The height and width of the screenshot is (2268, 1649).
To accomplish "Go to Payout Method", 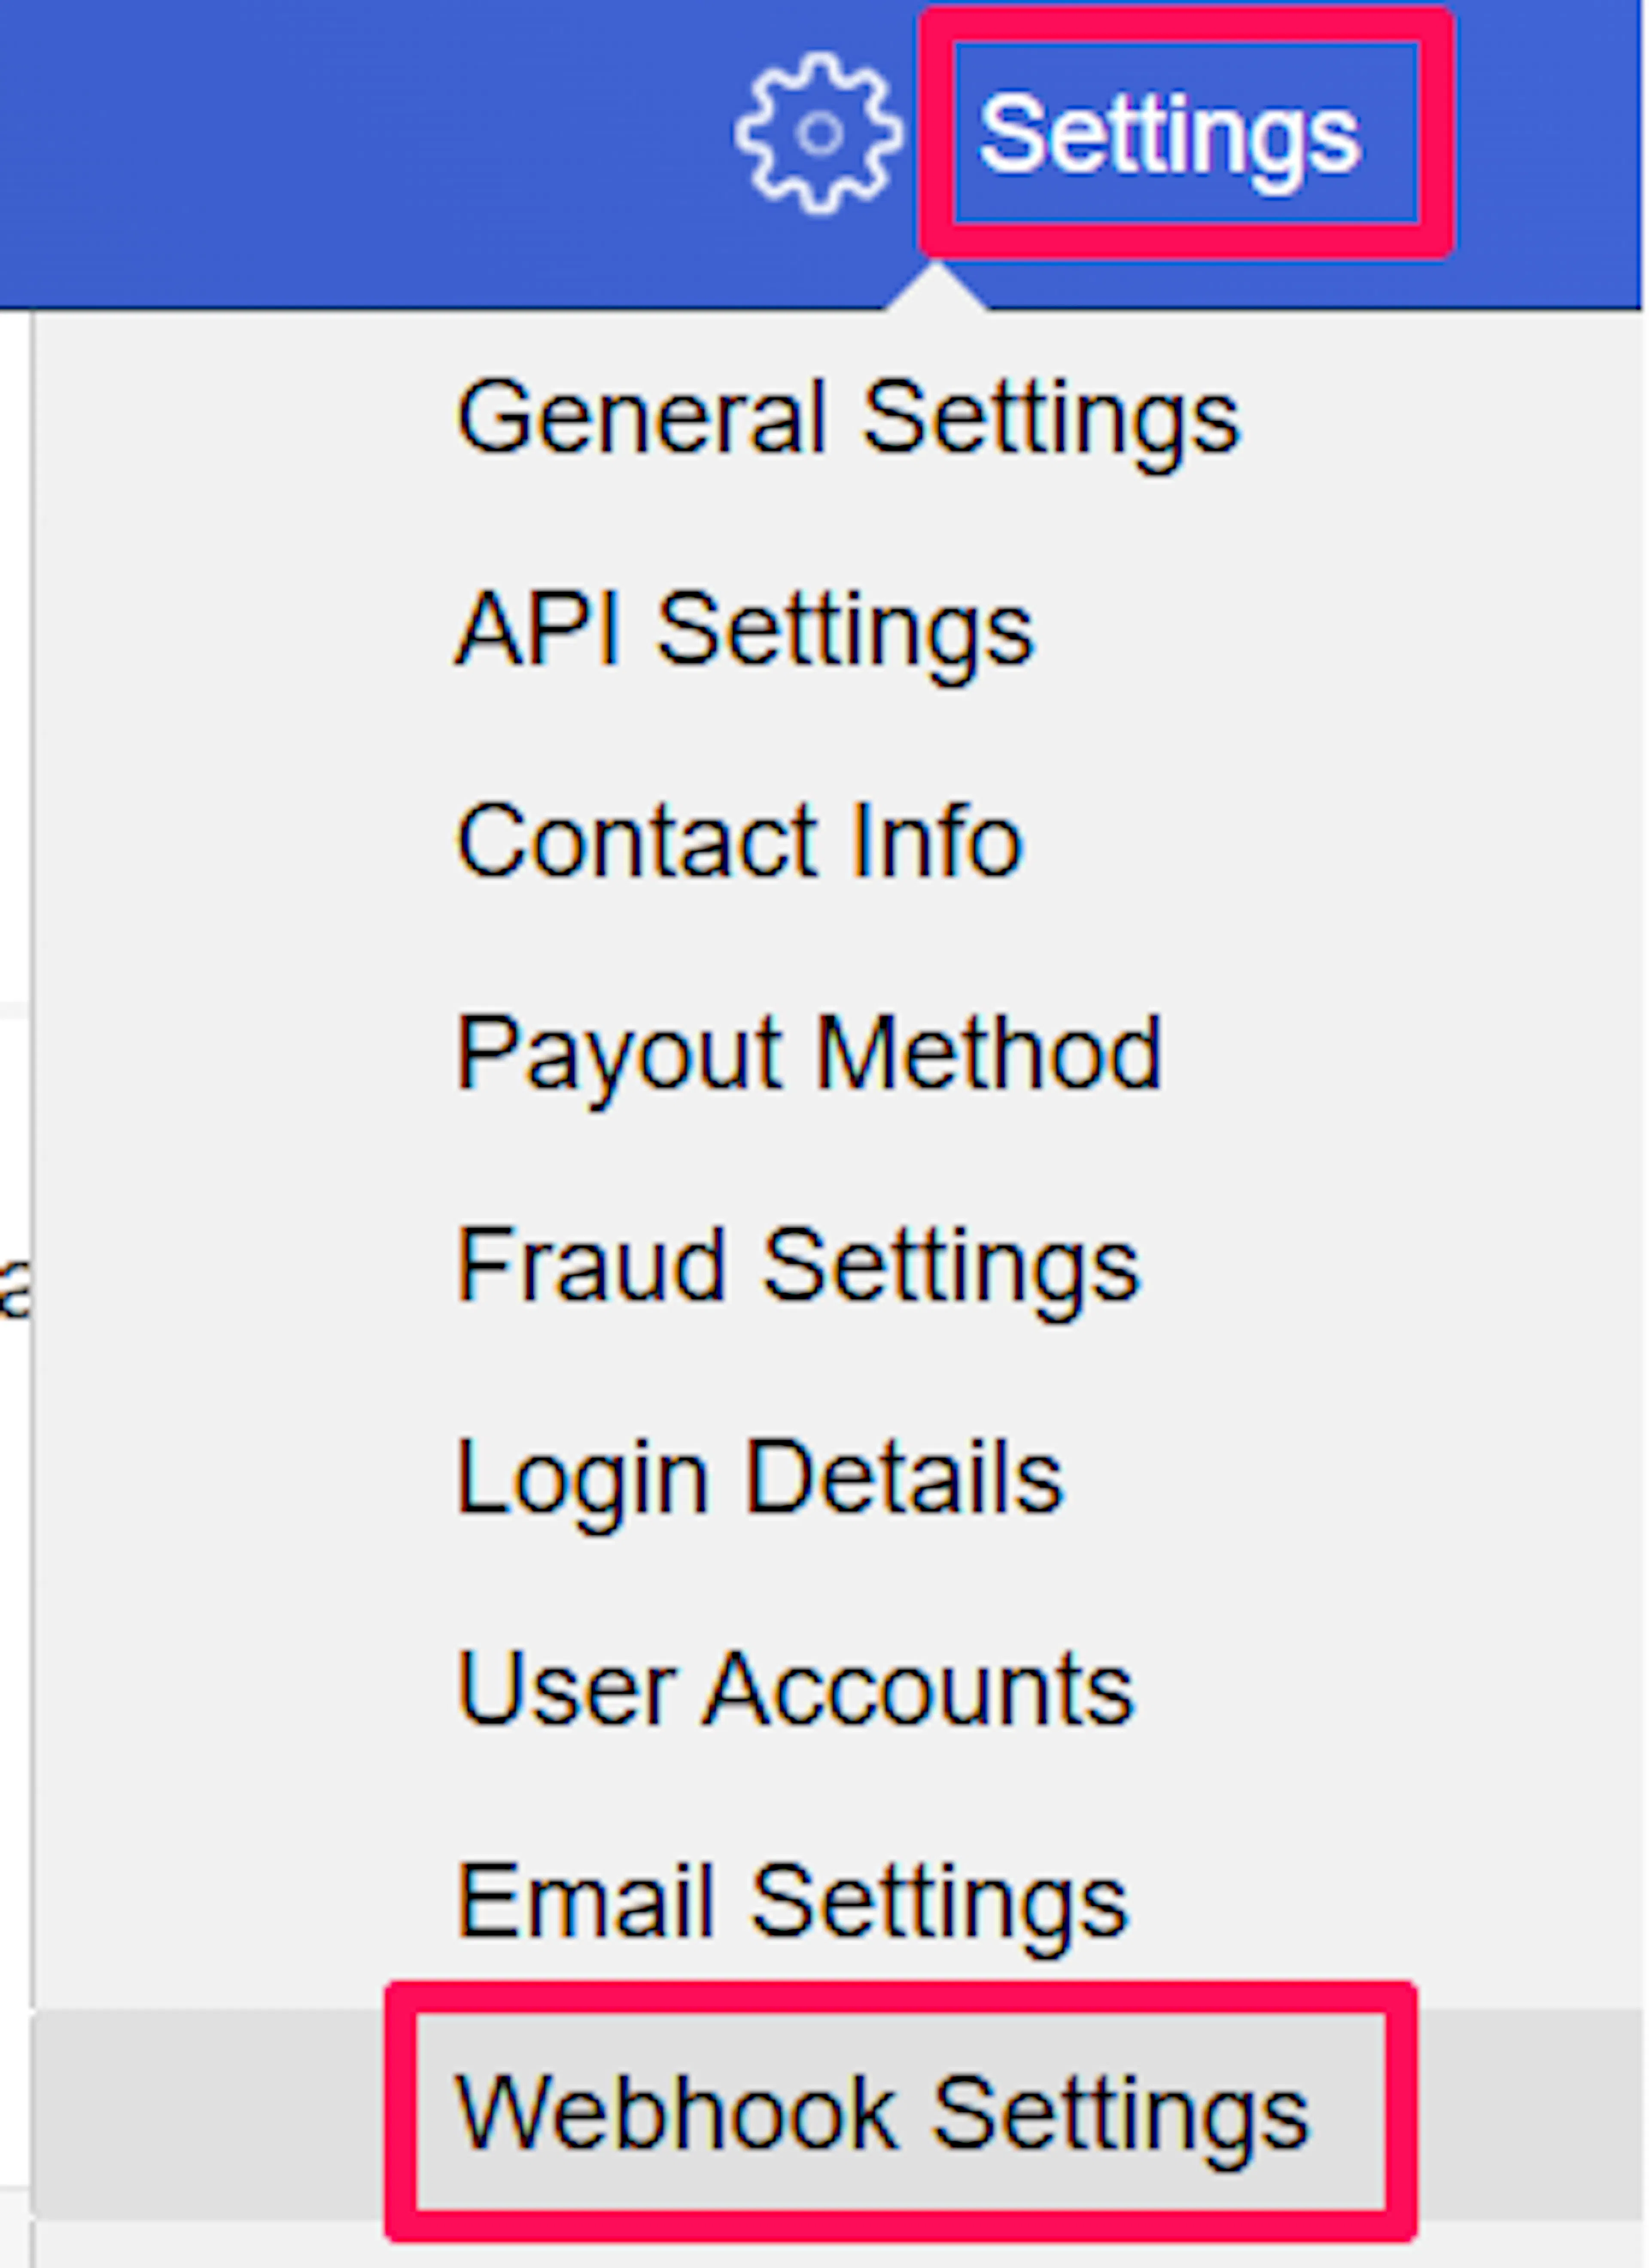I will point(809,1056).
